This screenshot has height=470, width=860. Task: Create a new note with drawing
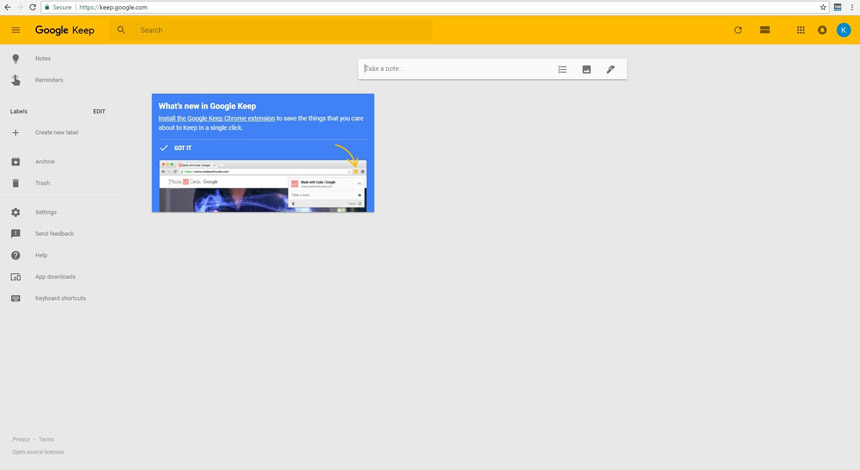click(x=610, y=70)
